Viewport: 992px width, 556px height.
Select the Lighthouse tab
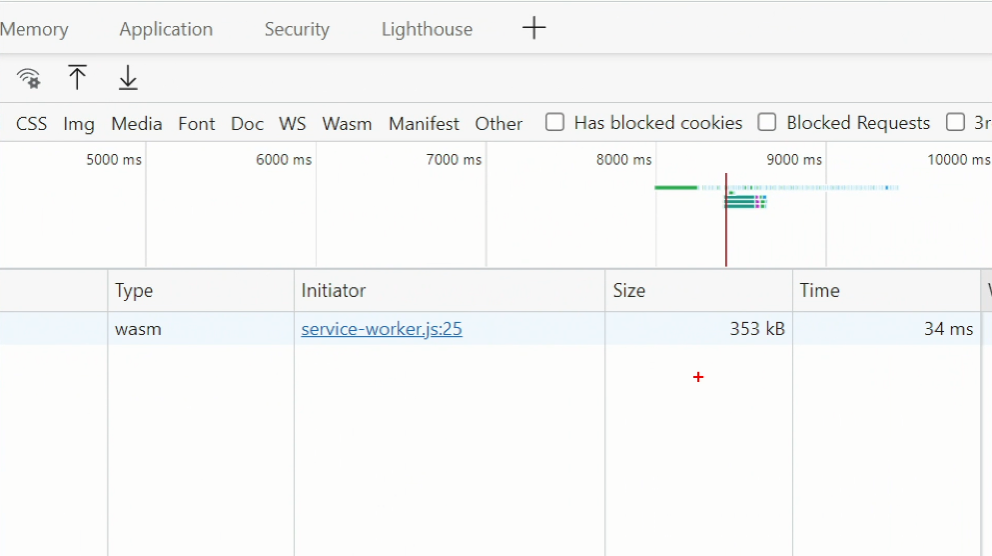point(427,29)
